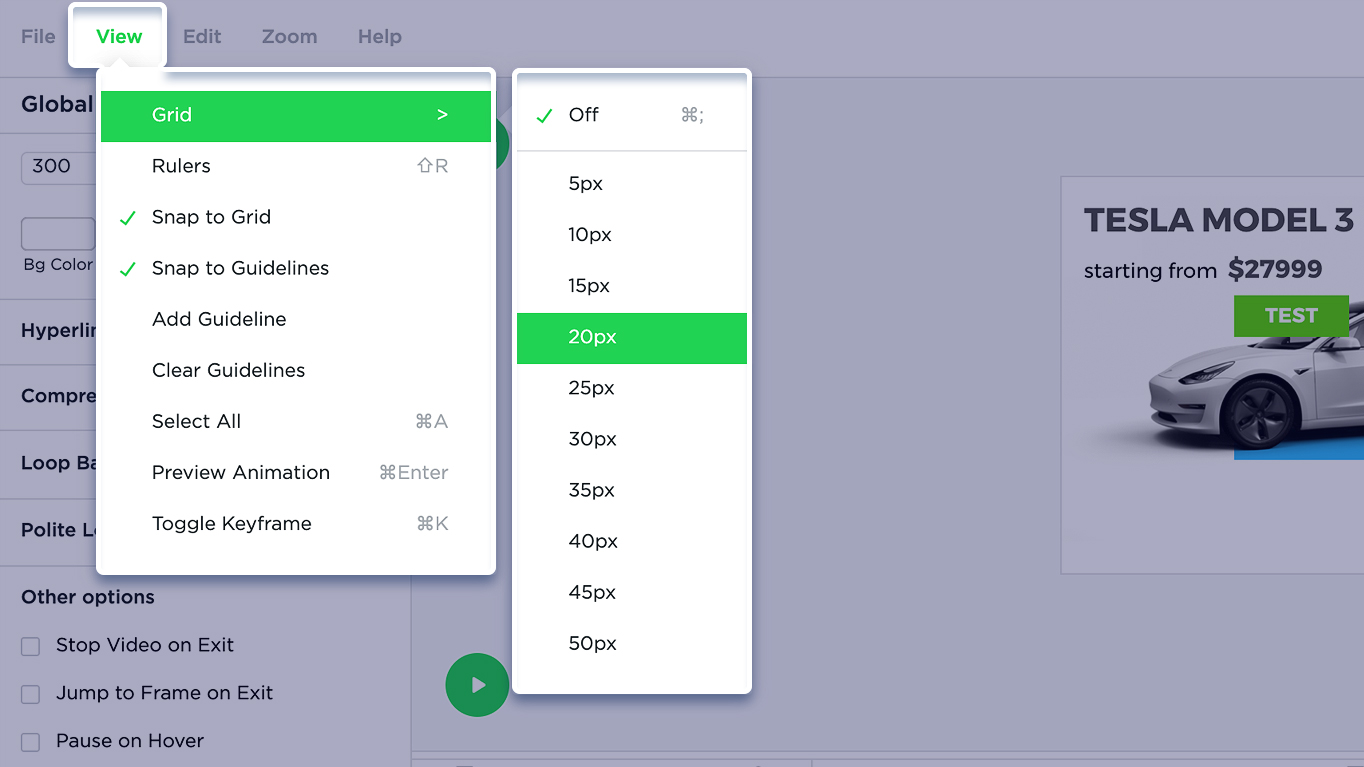Click the width field showing 300
Viewport: 1364px width, 767px height.
[x=59, y=168]
